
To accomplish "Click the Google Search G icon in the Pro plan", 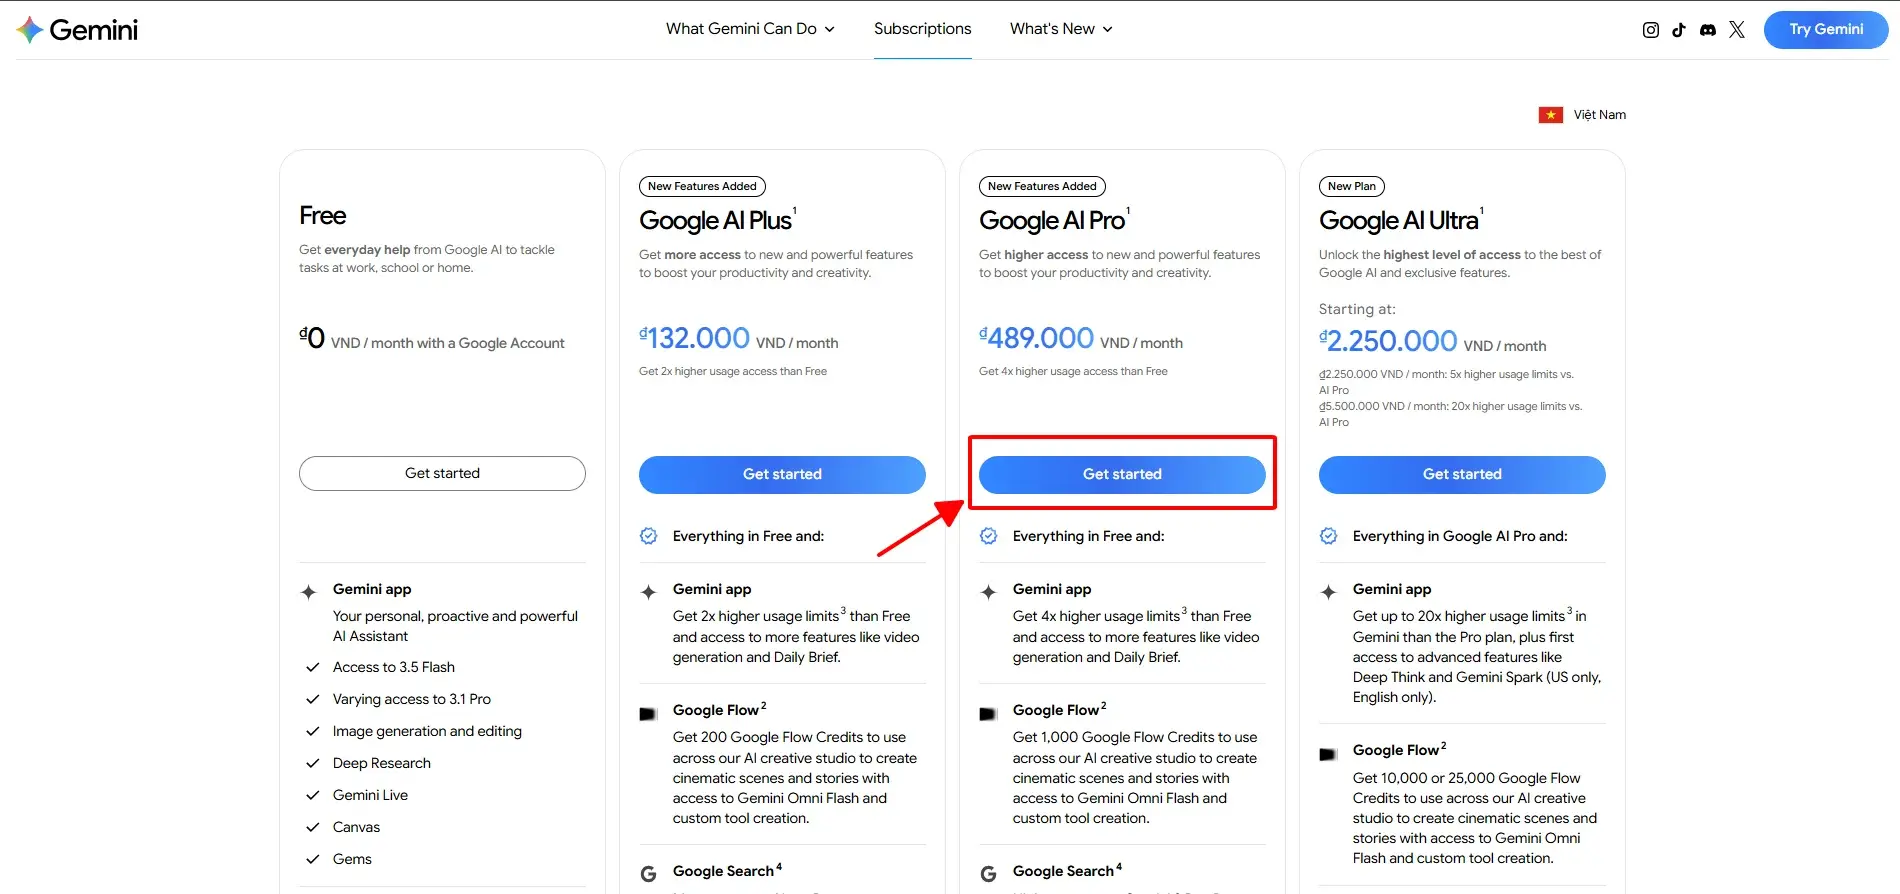I will 989,874.
